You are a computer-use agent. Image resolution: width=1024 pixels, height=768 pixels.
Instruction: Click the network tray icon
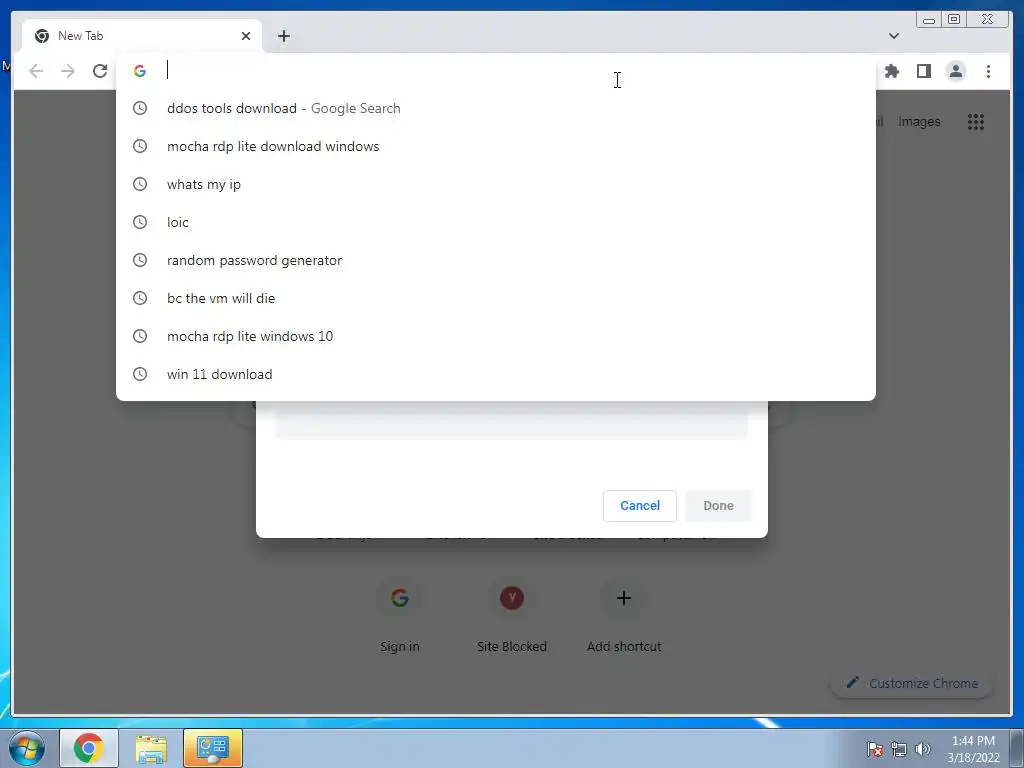899,749
